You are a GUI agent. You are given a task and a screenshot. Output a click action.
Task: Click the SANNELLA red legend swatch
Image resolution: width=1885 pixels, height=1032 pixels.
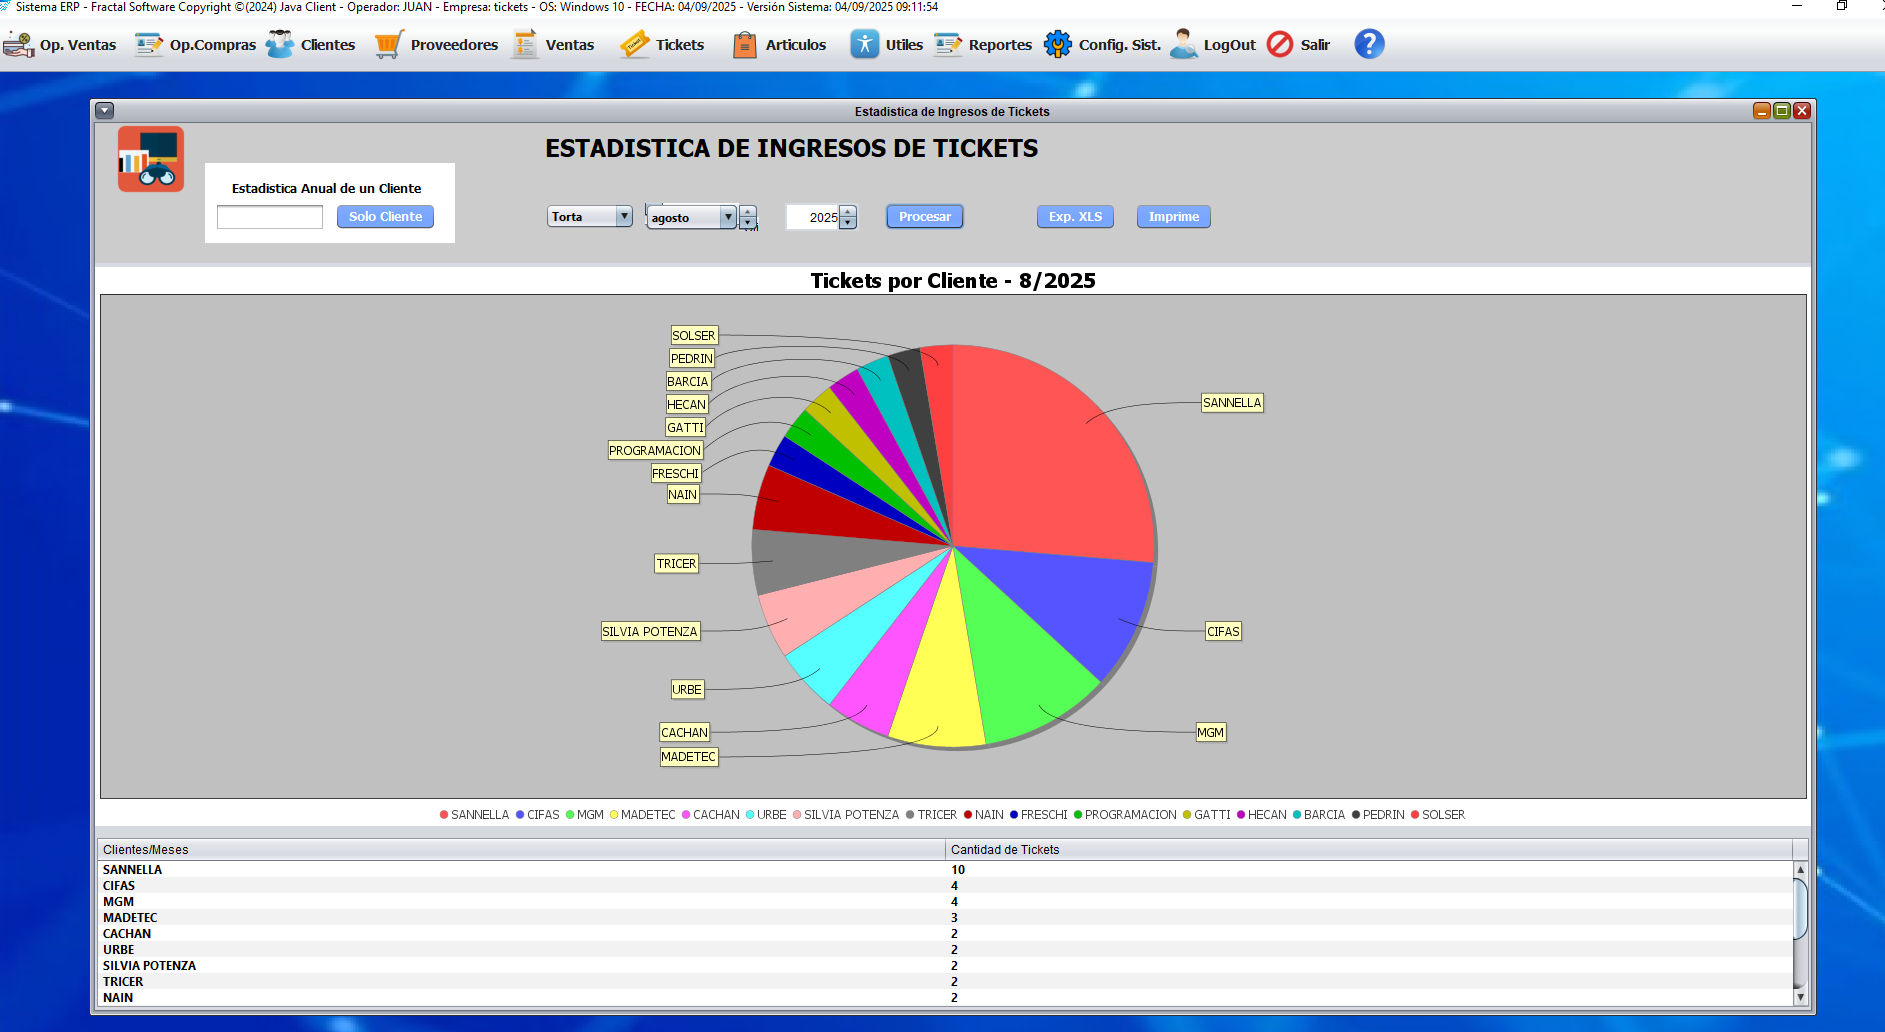(x=444, y=815)
